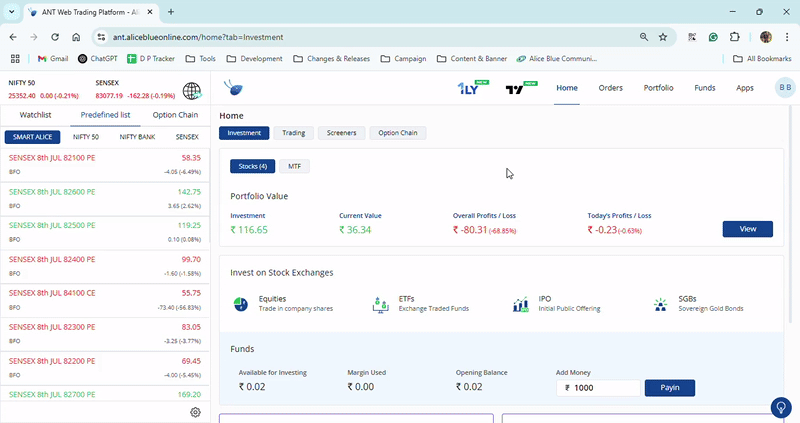Image resolution: width=800 pixels, height=423 pixels.
Task: Click the browser back arrow
Action: (13, 37)
